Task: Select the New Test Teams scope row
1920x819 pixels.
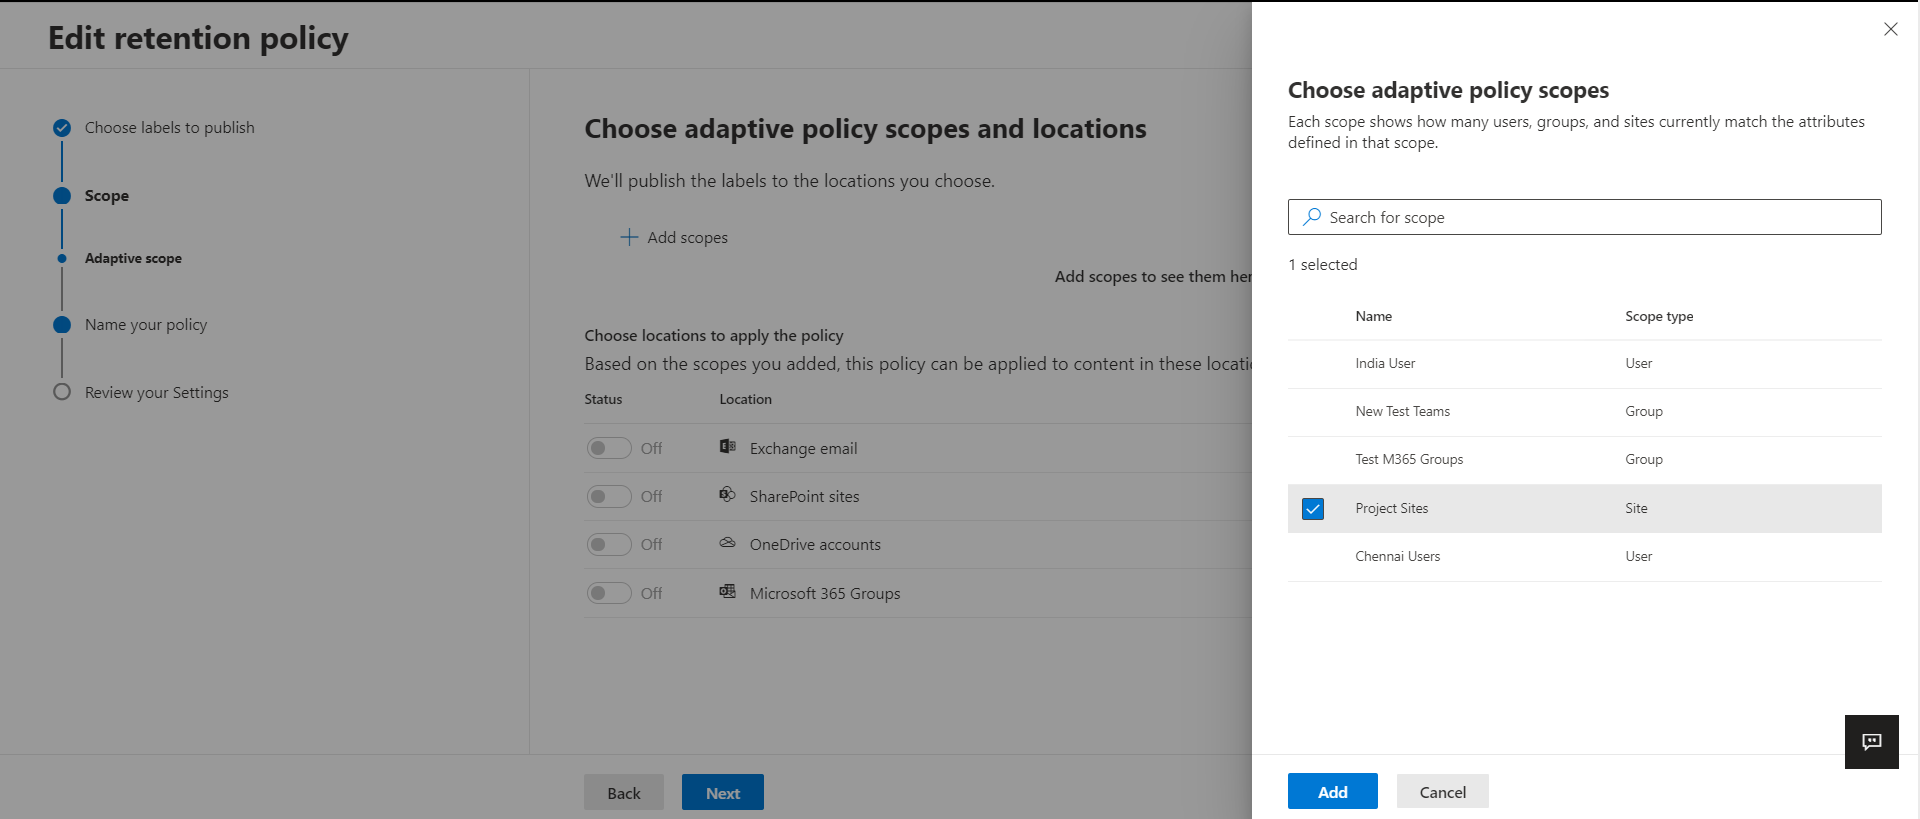Action: [x=1584, y=412]
